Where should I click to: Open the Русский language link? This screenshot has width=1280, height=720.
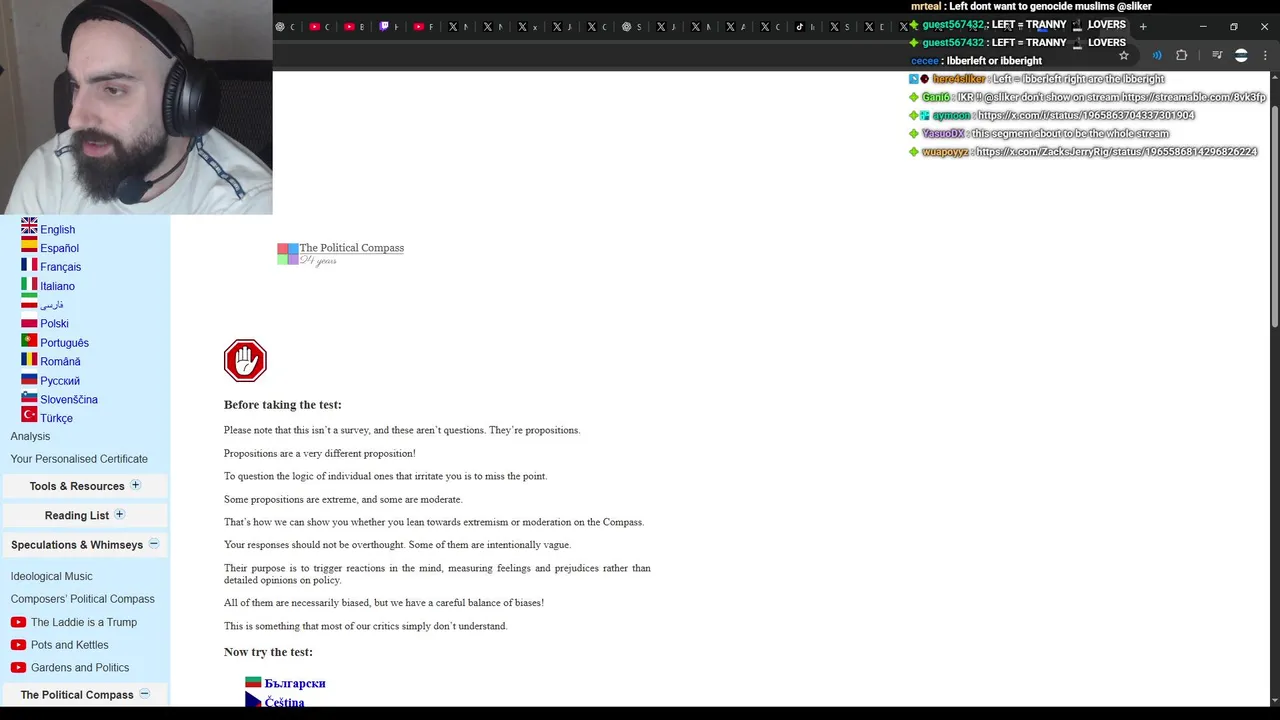60,381
